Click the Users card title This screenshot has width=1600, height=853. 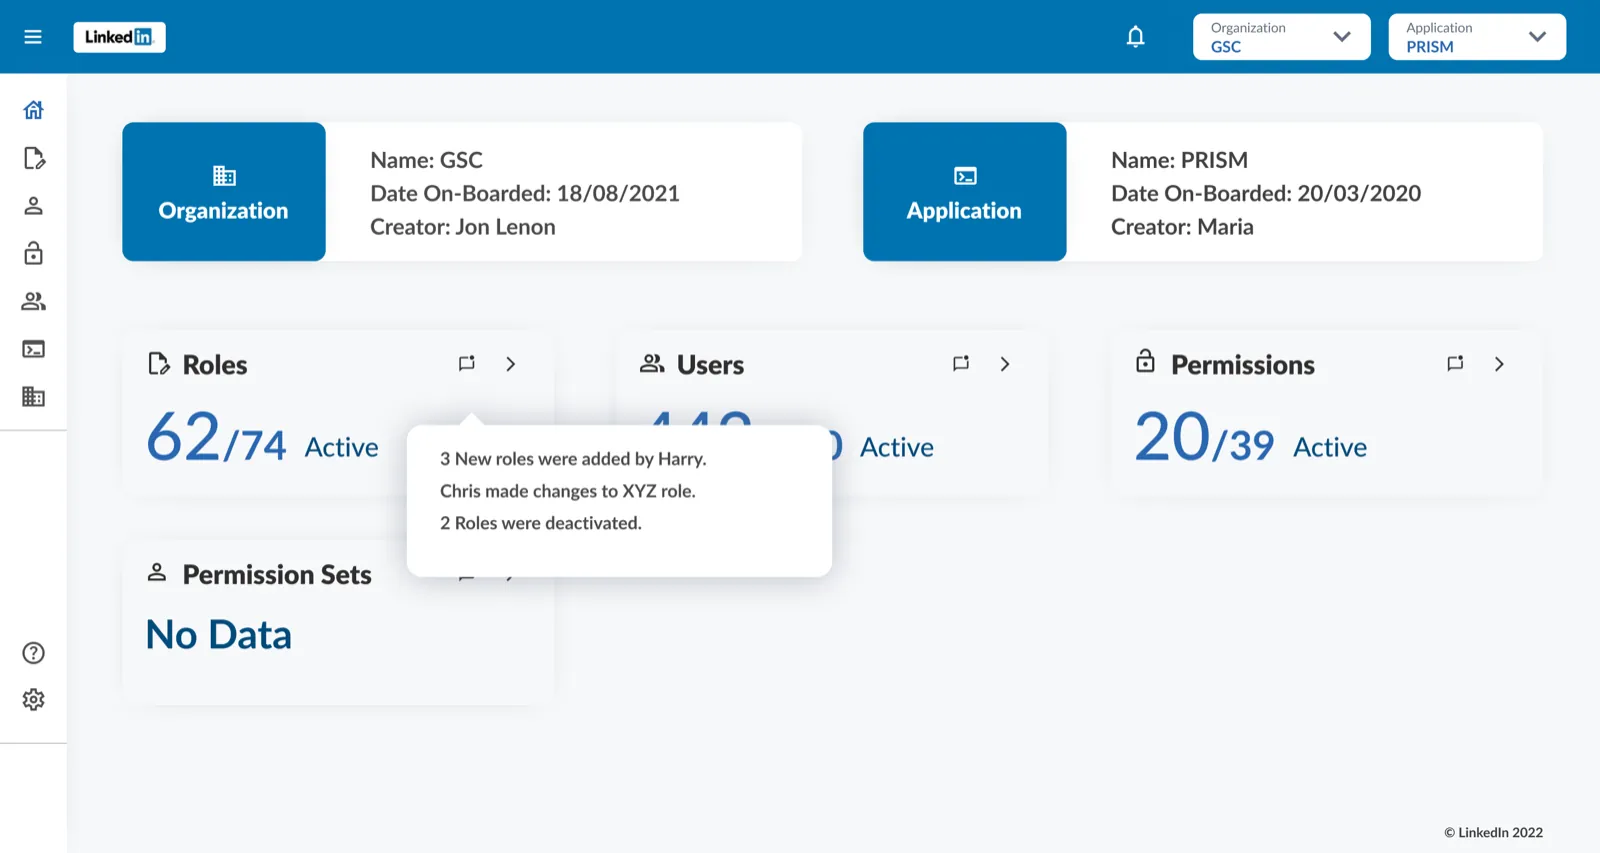(x=710, y=365)
